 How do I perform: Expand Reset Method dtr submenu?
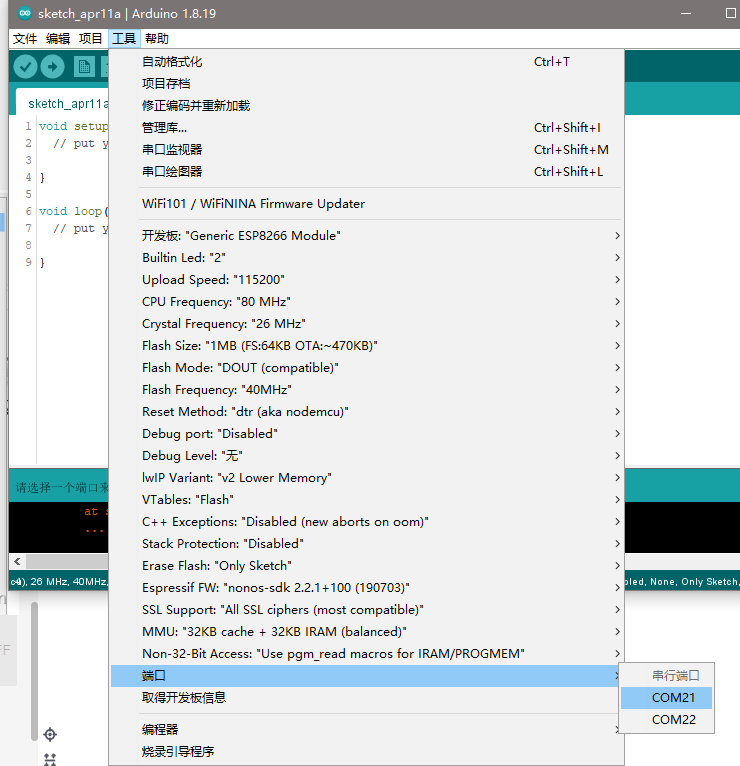click(367, 412)
